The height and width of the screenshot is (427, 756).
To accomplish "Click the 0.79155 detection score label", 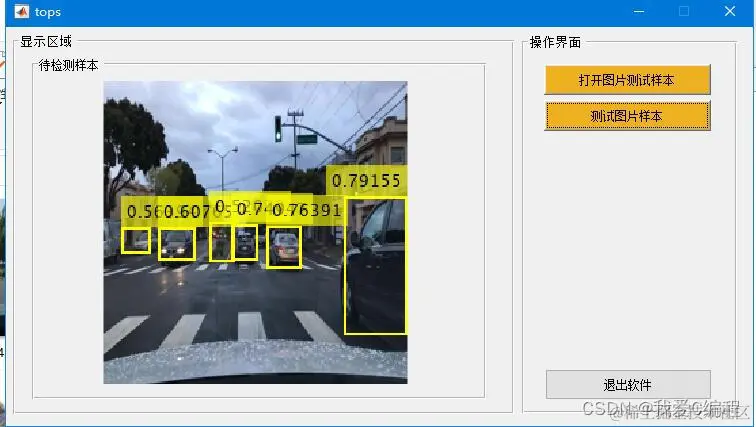I will pos(366,181).
